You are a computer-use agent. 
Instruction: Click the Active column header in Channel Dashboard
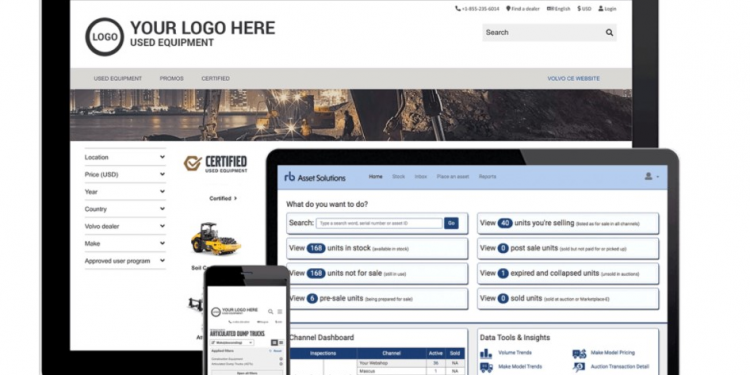(436, 353)
